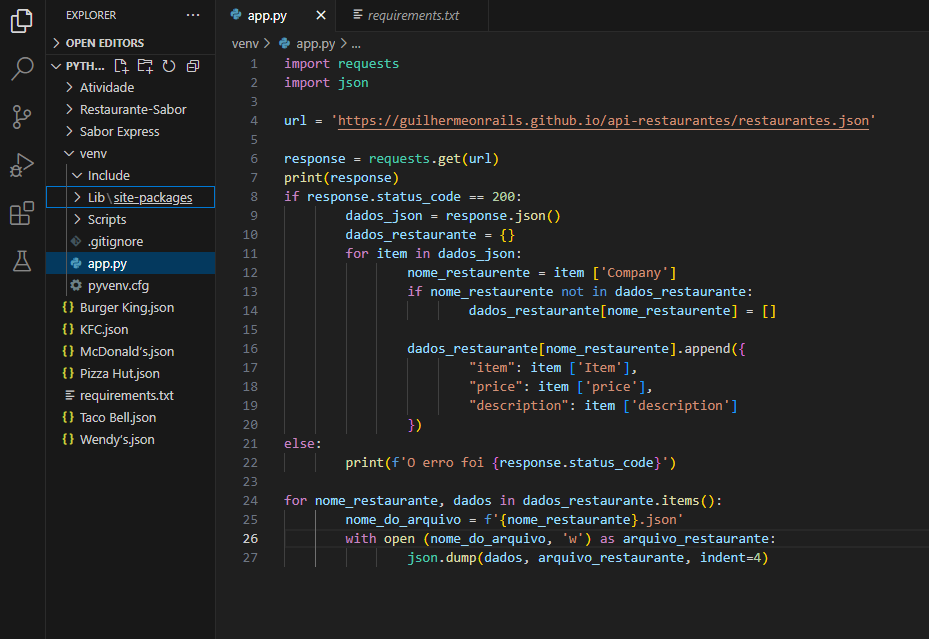Image resolution: width=929 pixels, height=639 pixels.
Task: Open the Explorer view in activity bar
Action: coord(22,21)
